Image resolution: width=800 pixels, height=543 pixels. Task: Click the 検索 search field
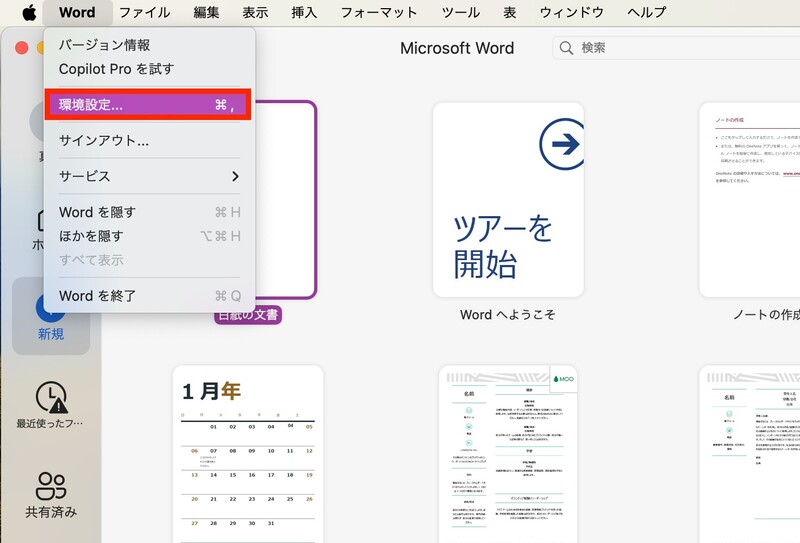676,48
